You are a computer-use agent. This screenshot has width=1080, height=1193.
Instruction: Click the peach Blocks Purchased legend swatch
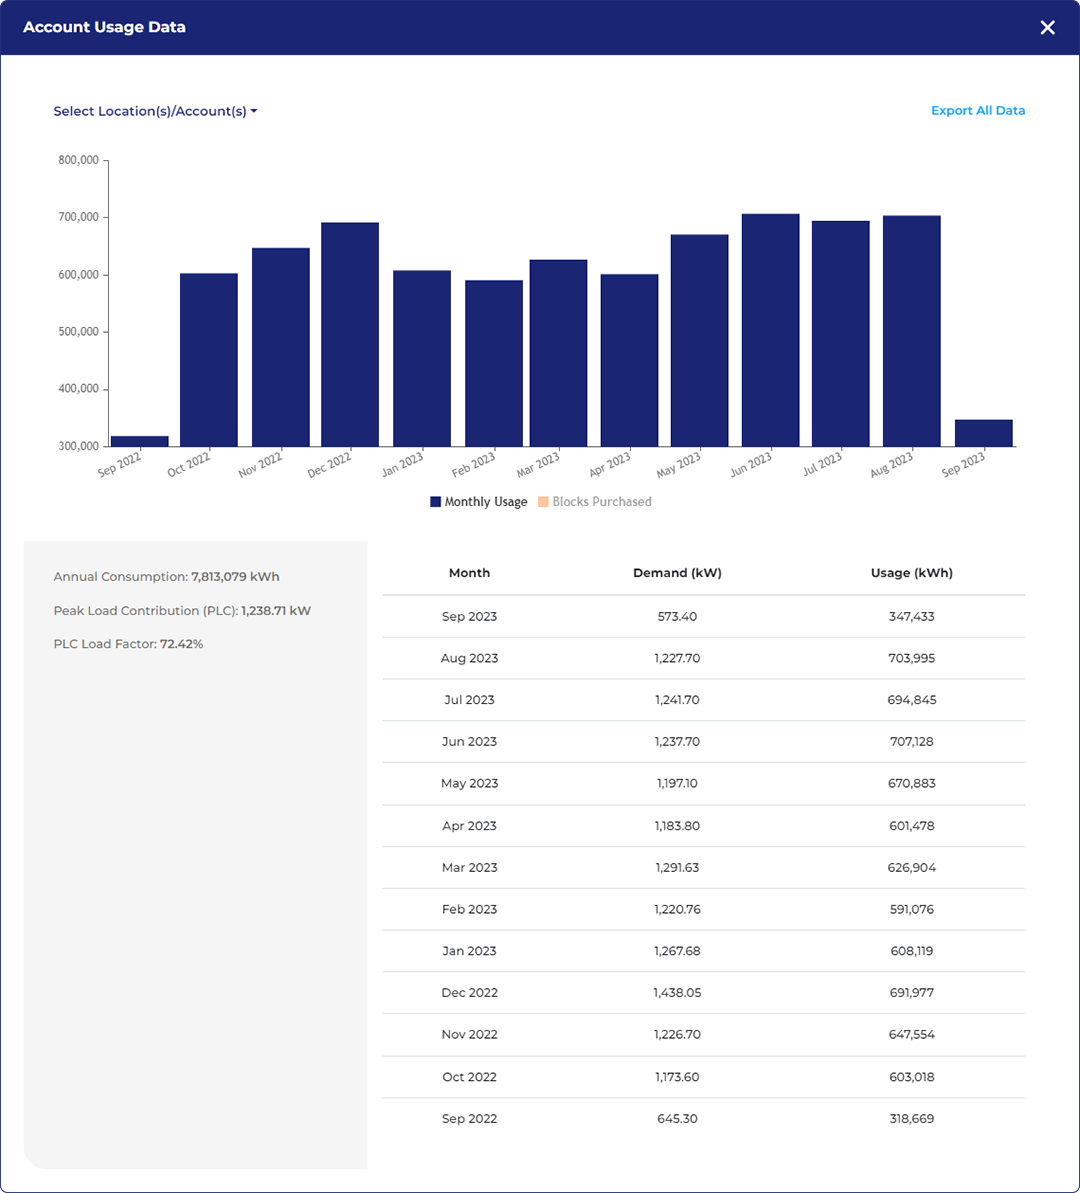[543, 502]
